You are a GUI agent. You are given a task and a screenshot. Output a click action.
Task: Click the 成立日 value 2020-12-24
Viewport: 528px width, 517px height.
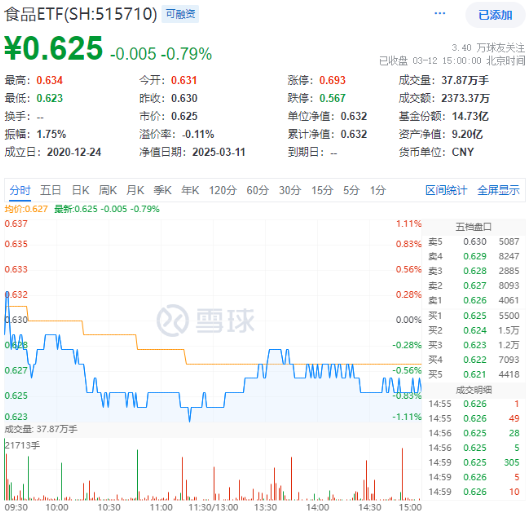point(74,152)
